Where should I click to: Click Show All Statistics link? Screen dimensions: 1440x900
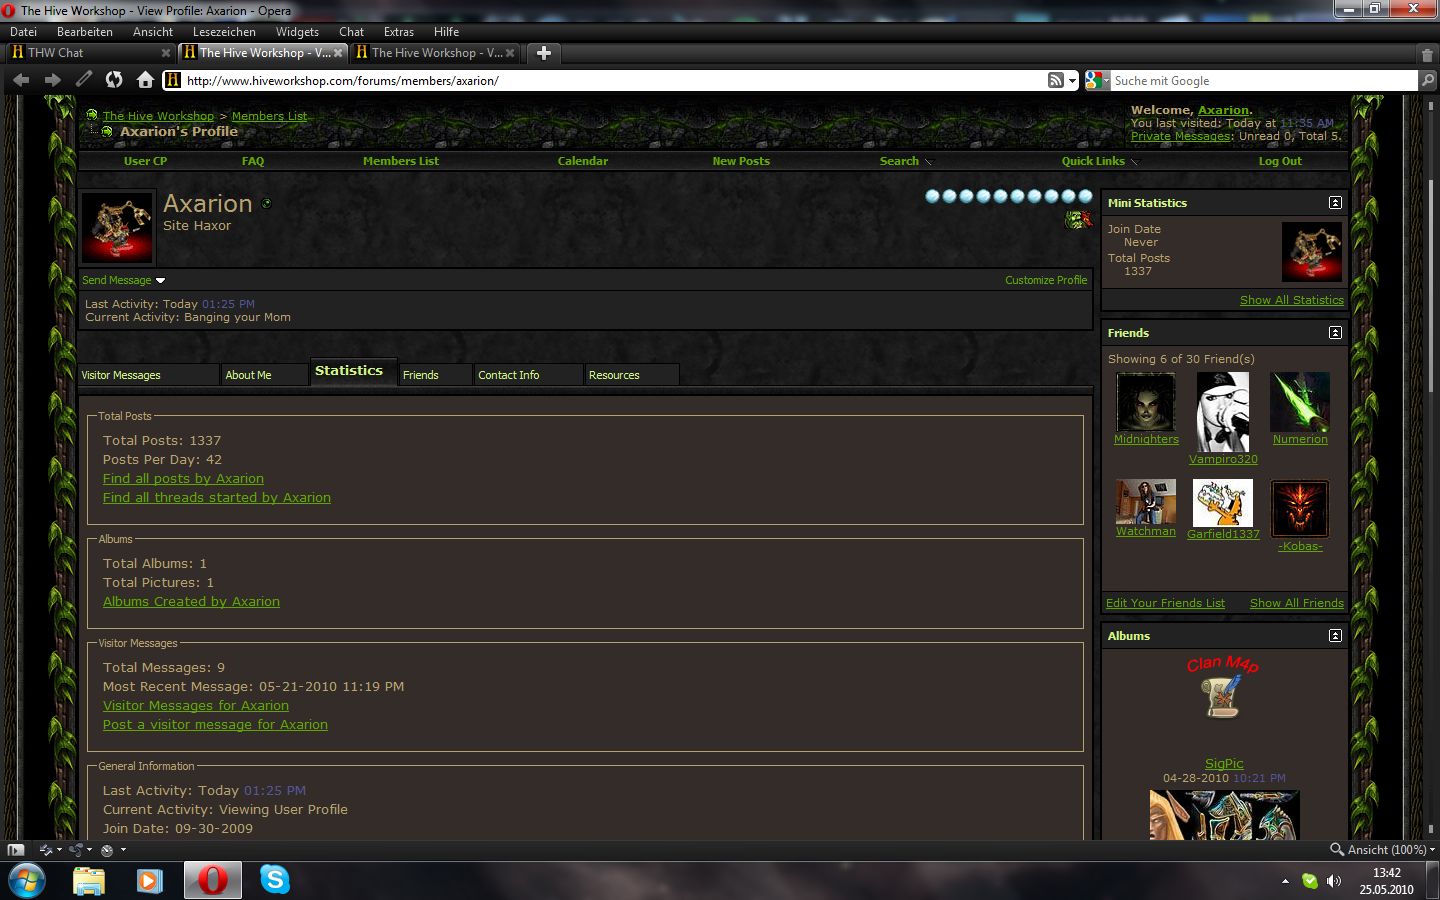[x=1292, y=300]
